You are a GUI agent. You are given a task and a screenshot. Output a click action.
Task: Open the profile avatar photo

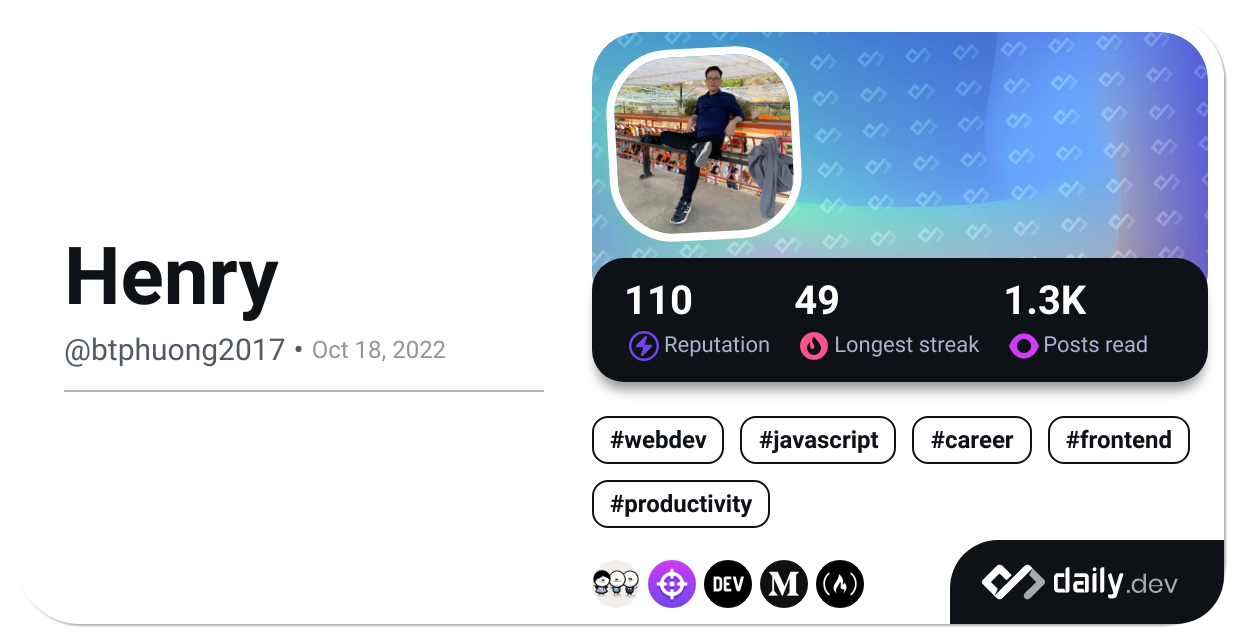(704, 143)
